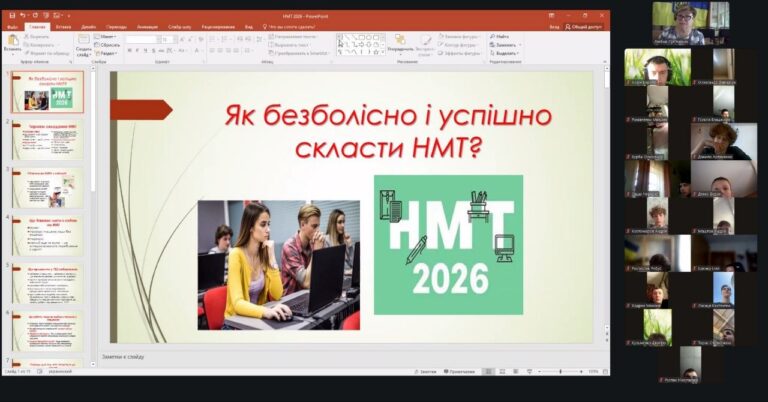Image resolution: width=768 pixels, height=402 pixels.
Task: Switch to Design (Дизайн) ribbon tab
Action: coord(88,27)
